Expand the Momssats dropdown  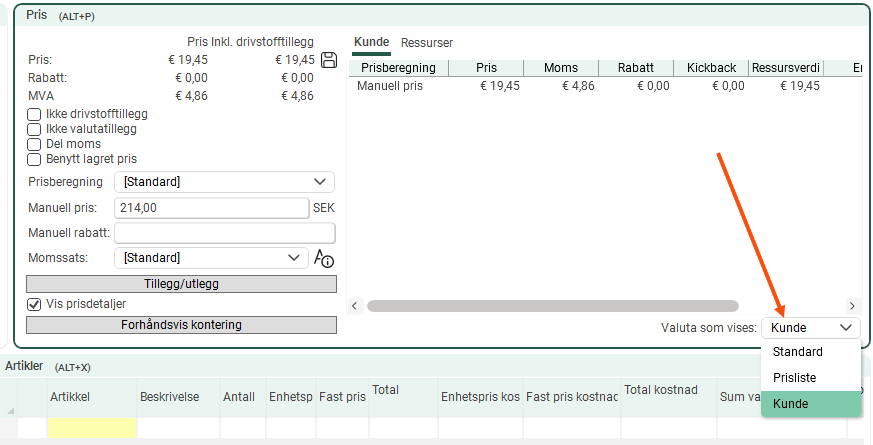click(210, 258)
